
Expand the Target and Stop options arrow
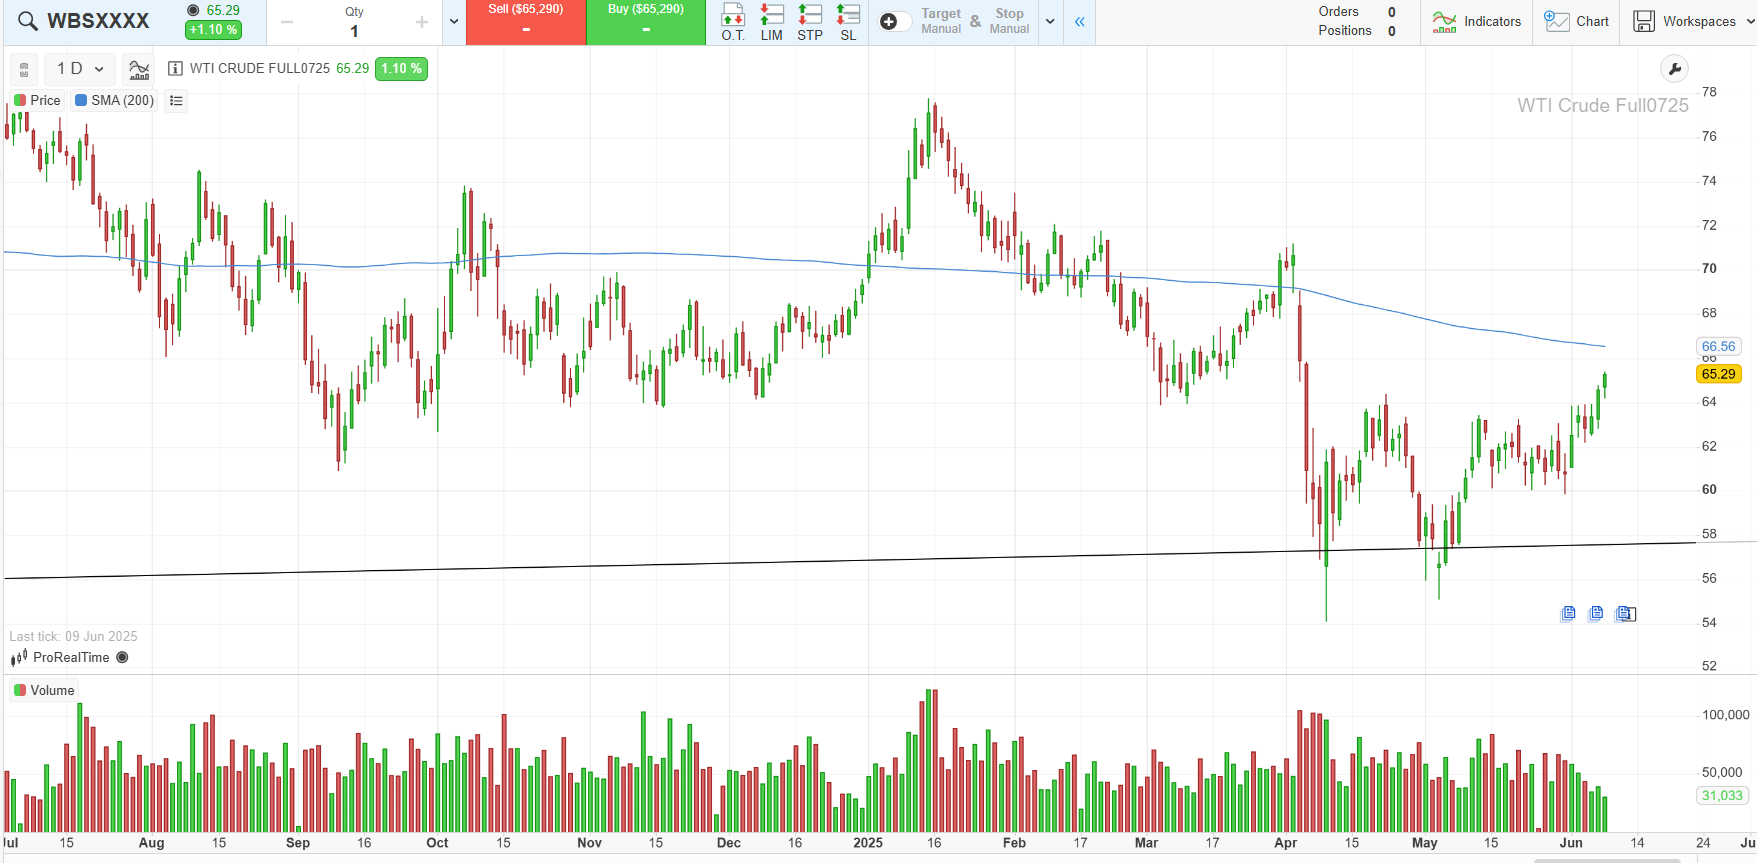point(1050,22)
